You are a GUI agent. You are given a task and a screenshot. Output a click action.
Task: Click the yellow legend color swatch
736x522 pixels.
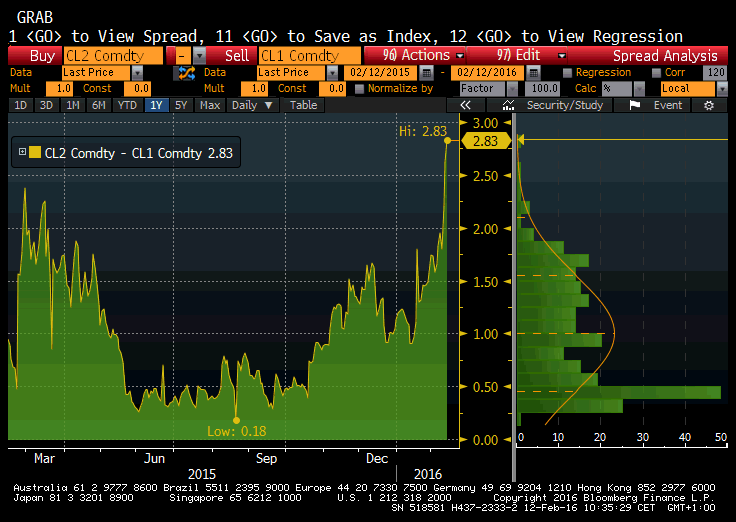coord(35,152)
